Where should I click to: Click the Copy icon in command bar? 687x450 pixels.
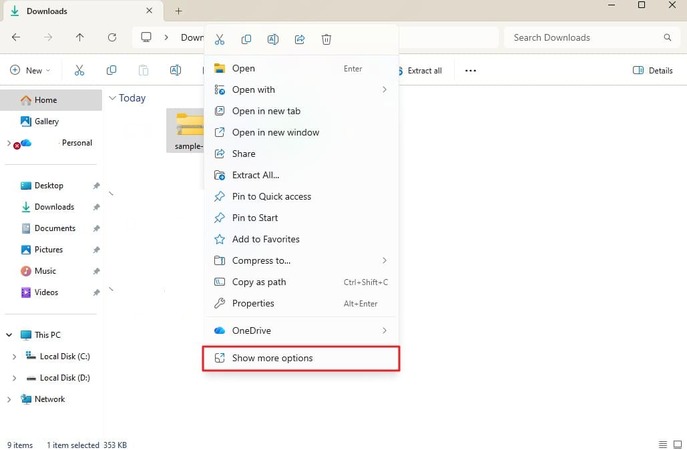tap(111, 70)
